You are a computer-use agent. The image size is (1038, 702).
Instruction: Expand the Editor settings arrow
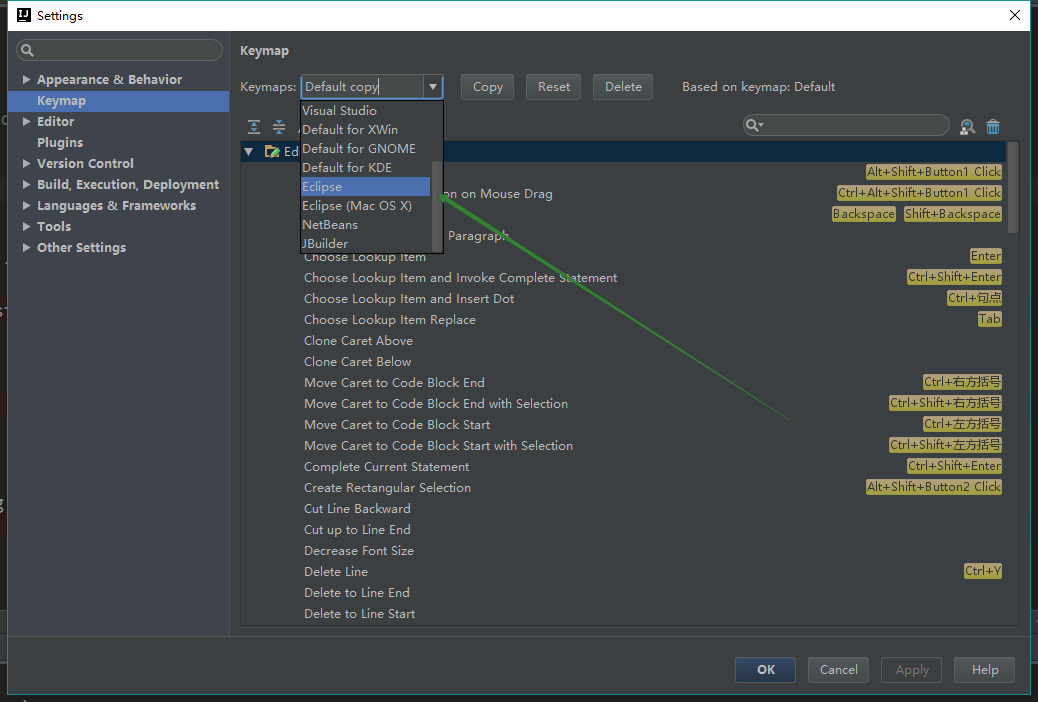(26, 121)
